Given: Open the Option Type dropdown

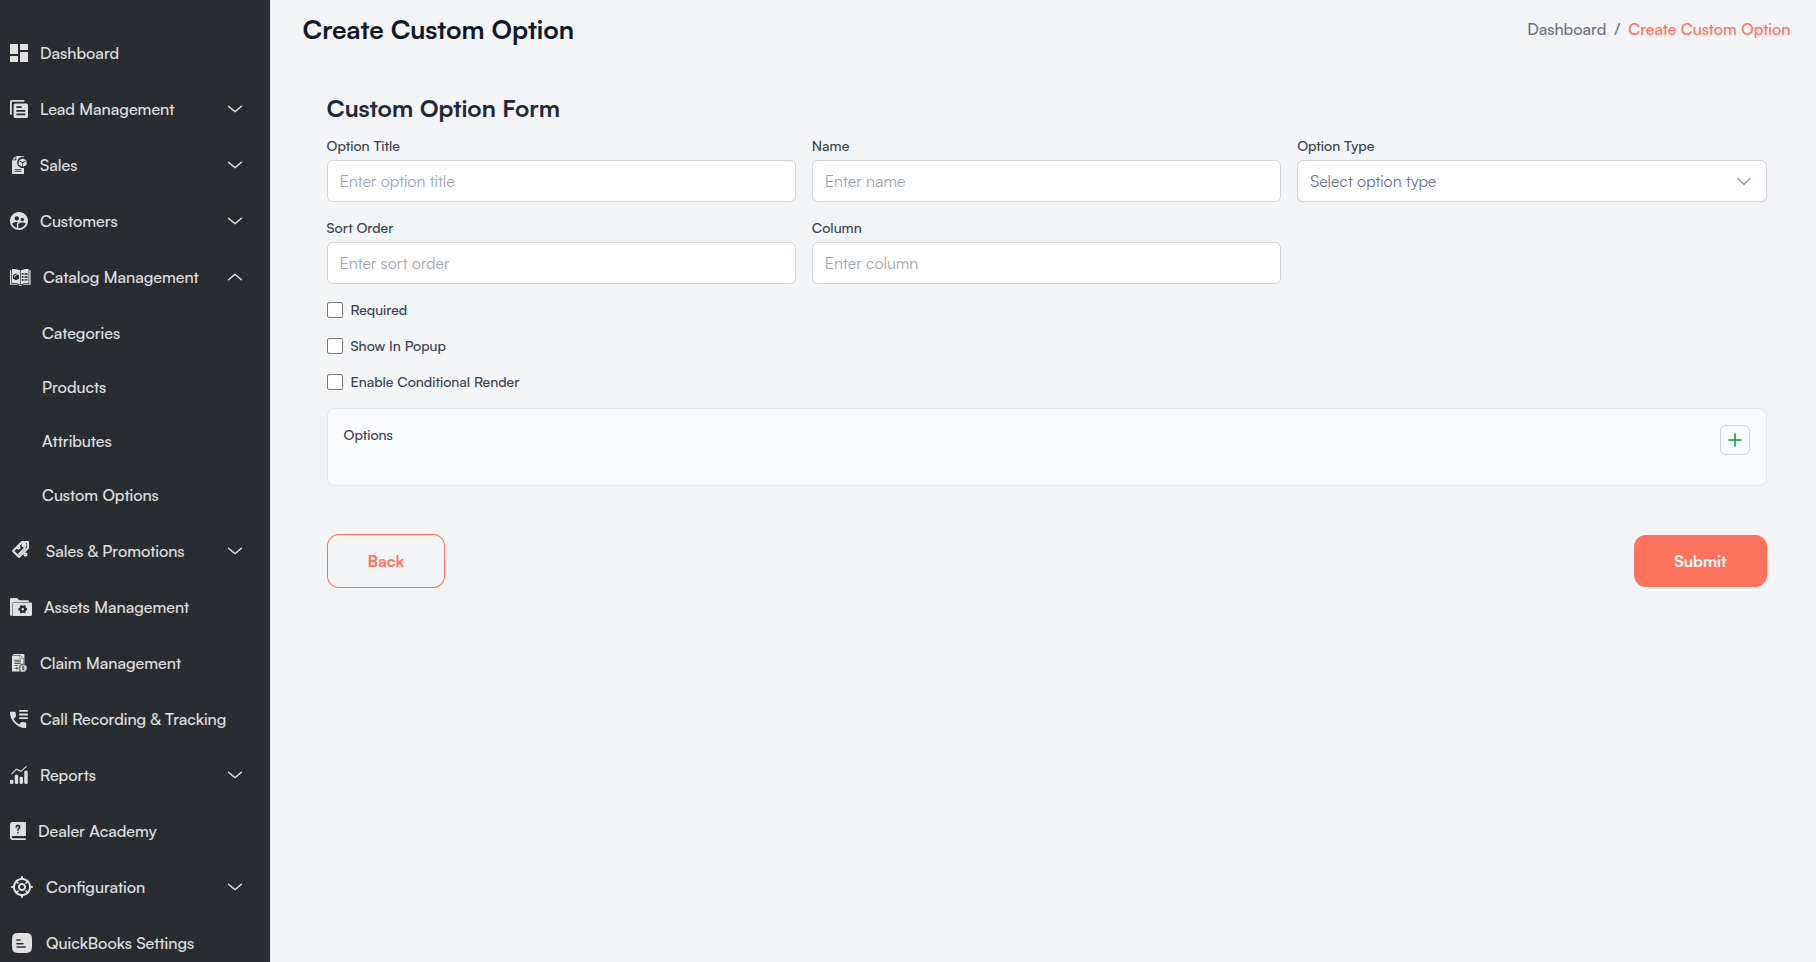Looking at the screenshot, I should click(x=1531, y=181).
